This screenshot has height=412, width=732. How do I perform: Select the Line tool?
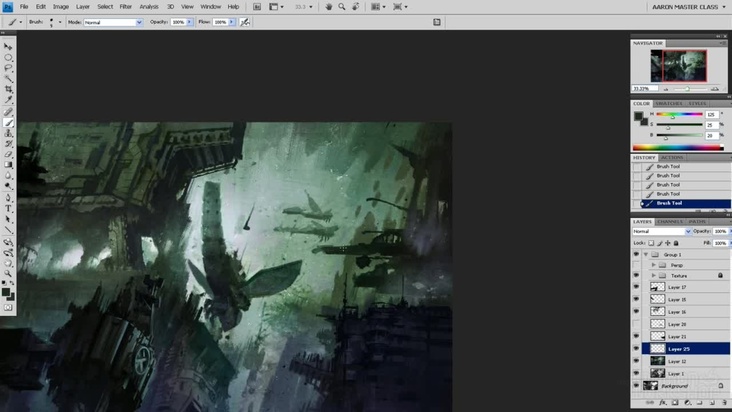tap(8, 230)
